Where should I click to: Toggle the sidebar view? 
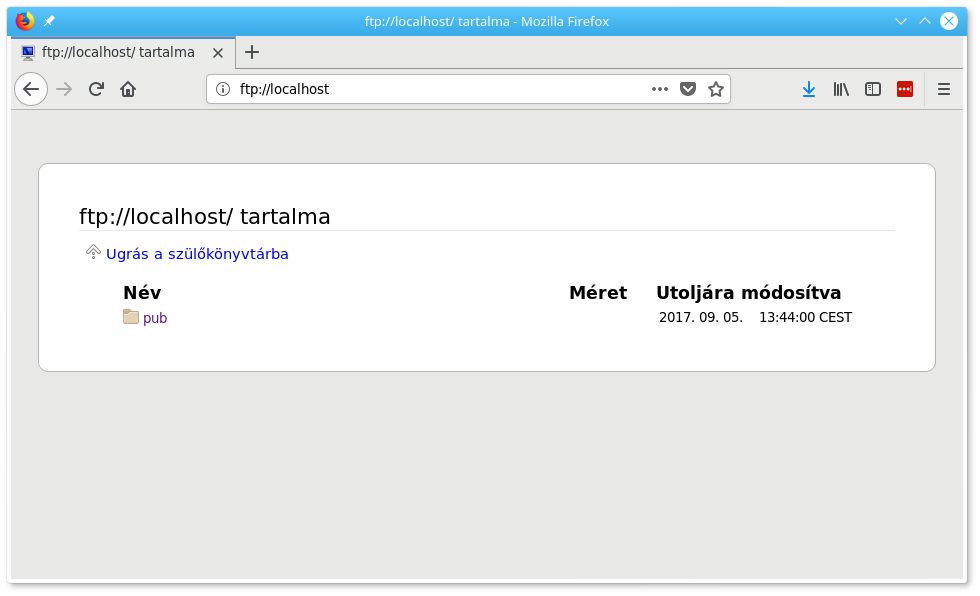[x=873, y=89]
